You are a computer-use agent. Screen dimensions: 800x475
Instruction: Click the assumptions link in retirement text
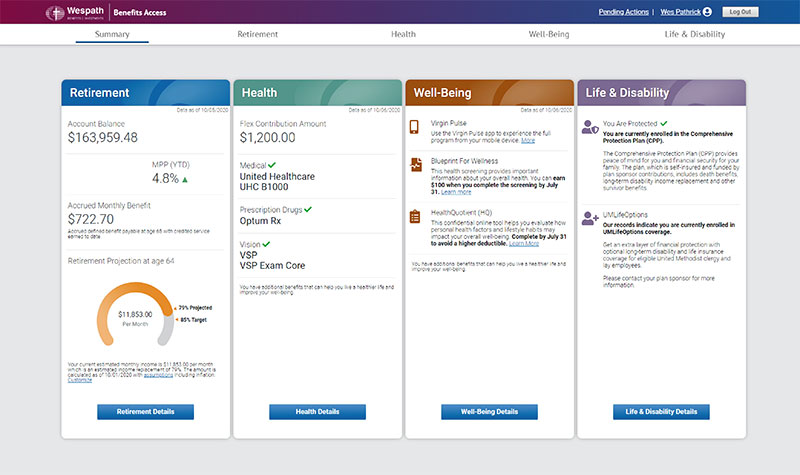coord(158,375)
